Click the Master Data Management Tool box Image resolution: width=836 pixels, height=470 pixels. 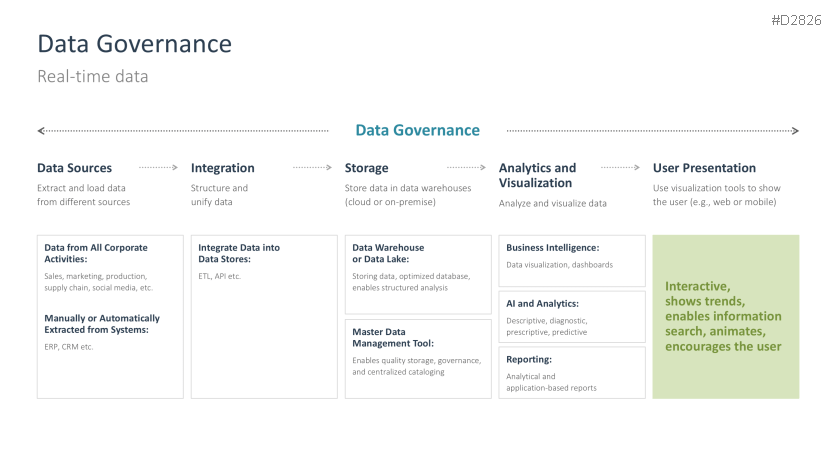pos(417,358)
